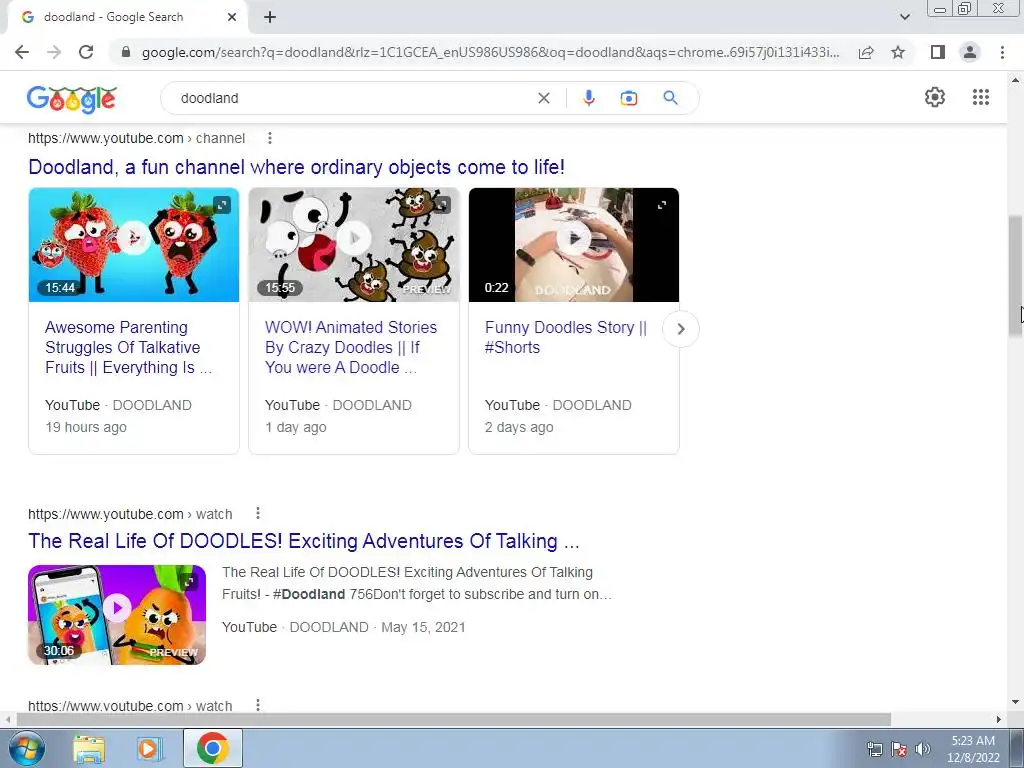Image resolution: width=1024 pixels, height=768 pixels.
Task: Open a new browser tab
Action: [270, 18]
